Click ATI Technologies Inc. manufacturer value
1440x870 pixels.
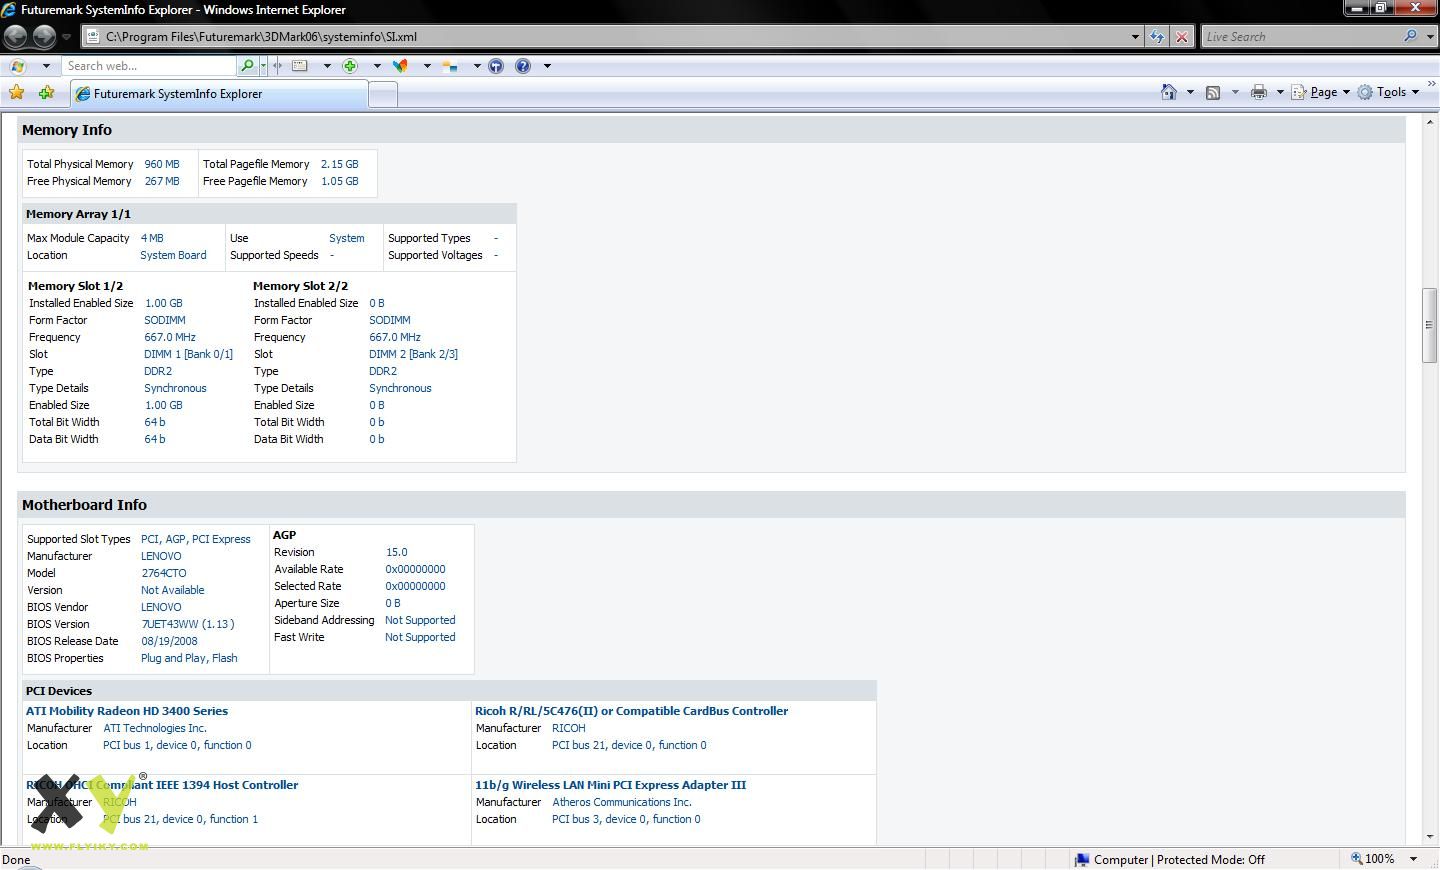click(155, 728)
